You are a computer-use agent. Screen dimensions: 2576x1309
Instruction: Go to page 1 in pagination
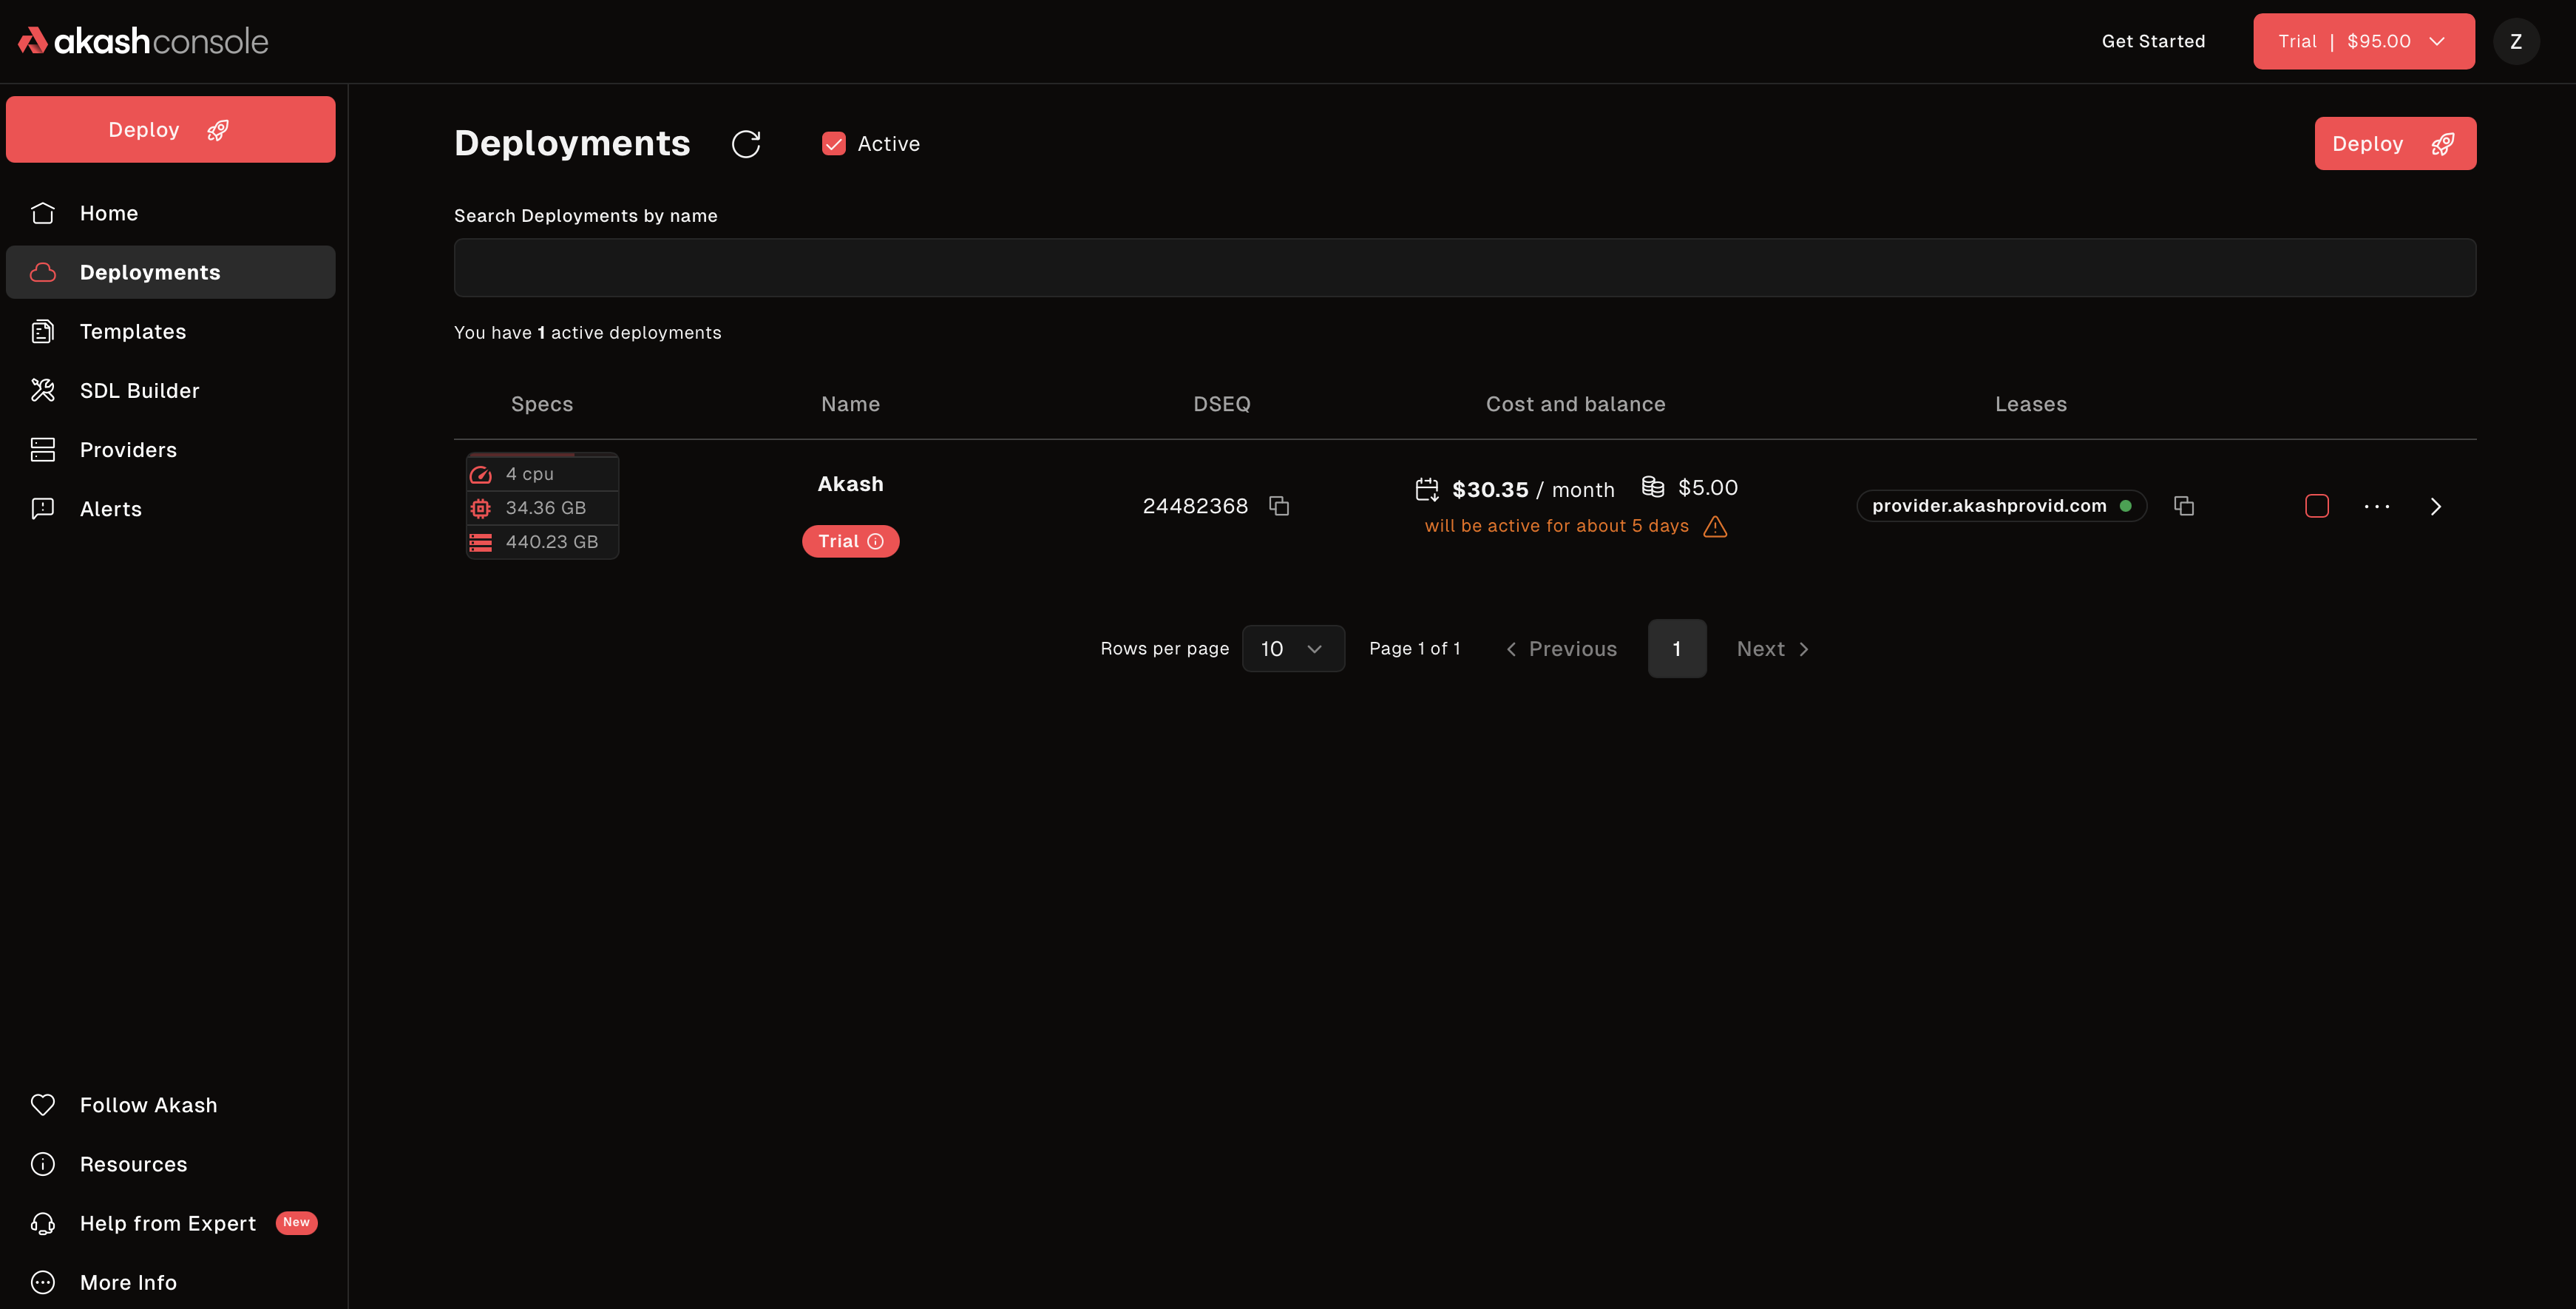(1677, 648)
